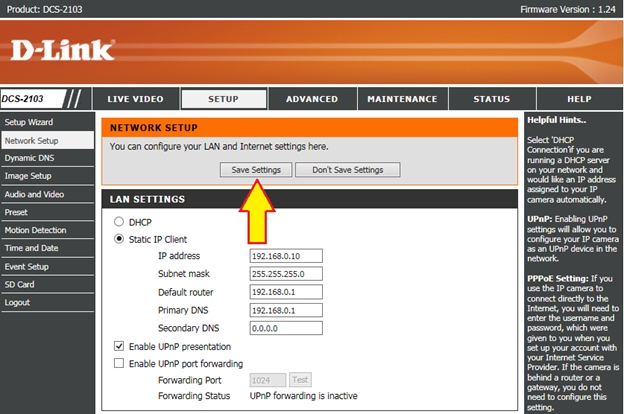624x414 pixels.
Task: Toggle Enable UPnP presentation checkbox
Action: (120, 346)
